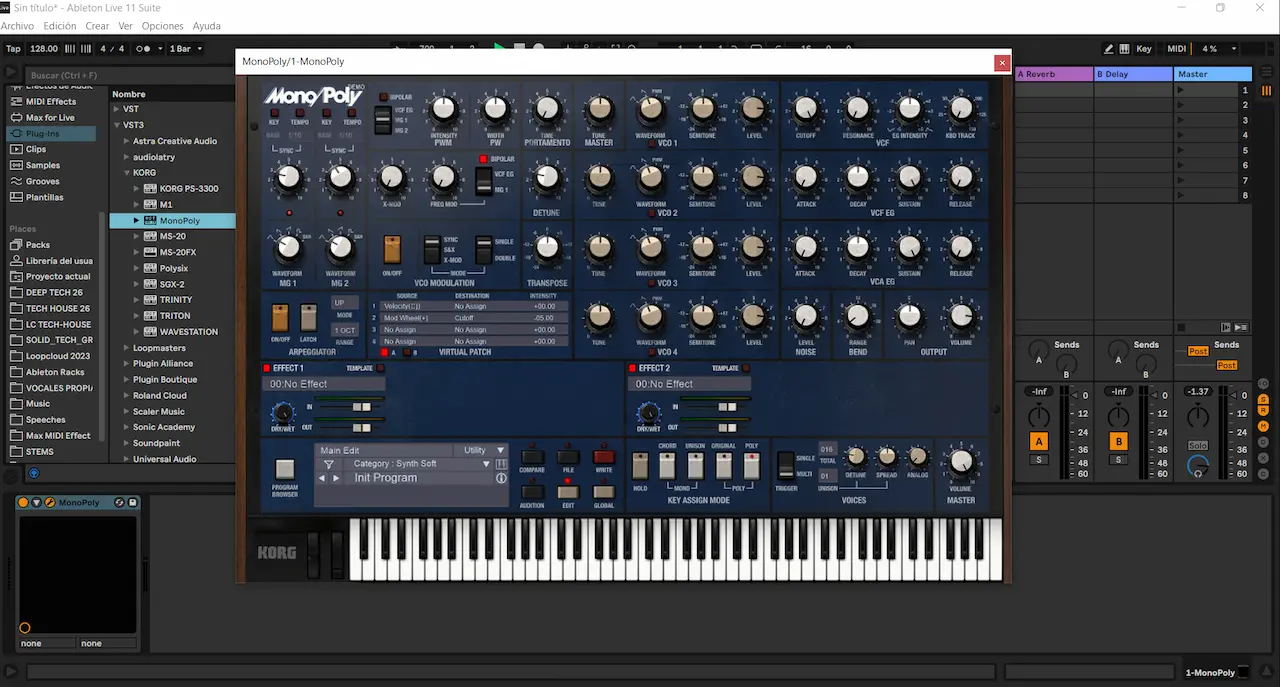Viewport: 1280px width, 687px height.
Task: Select the POLY key assign switch
Action: click(751, 465)
